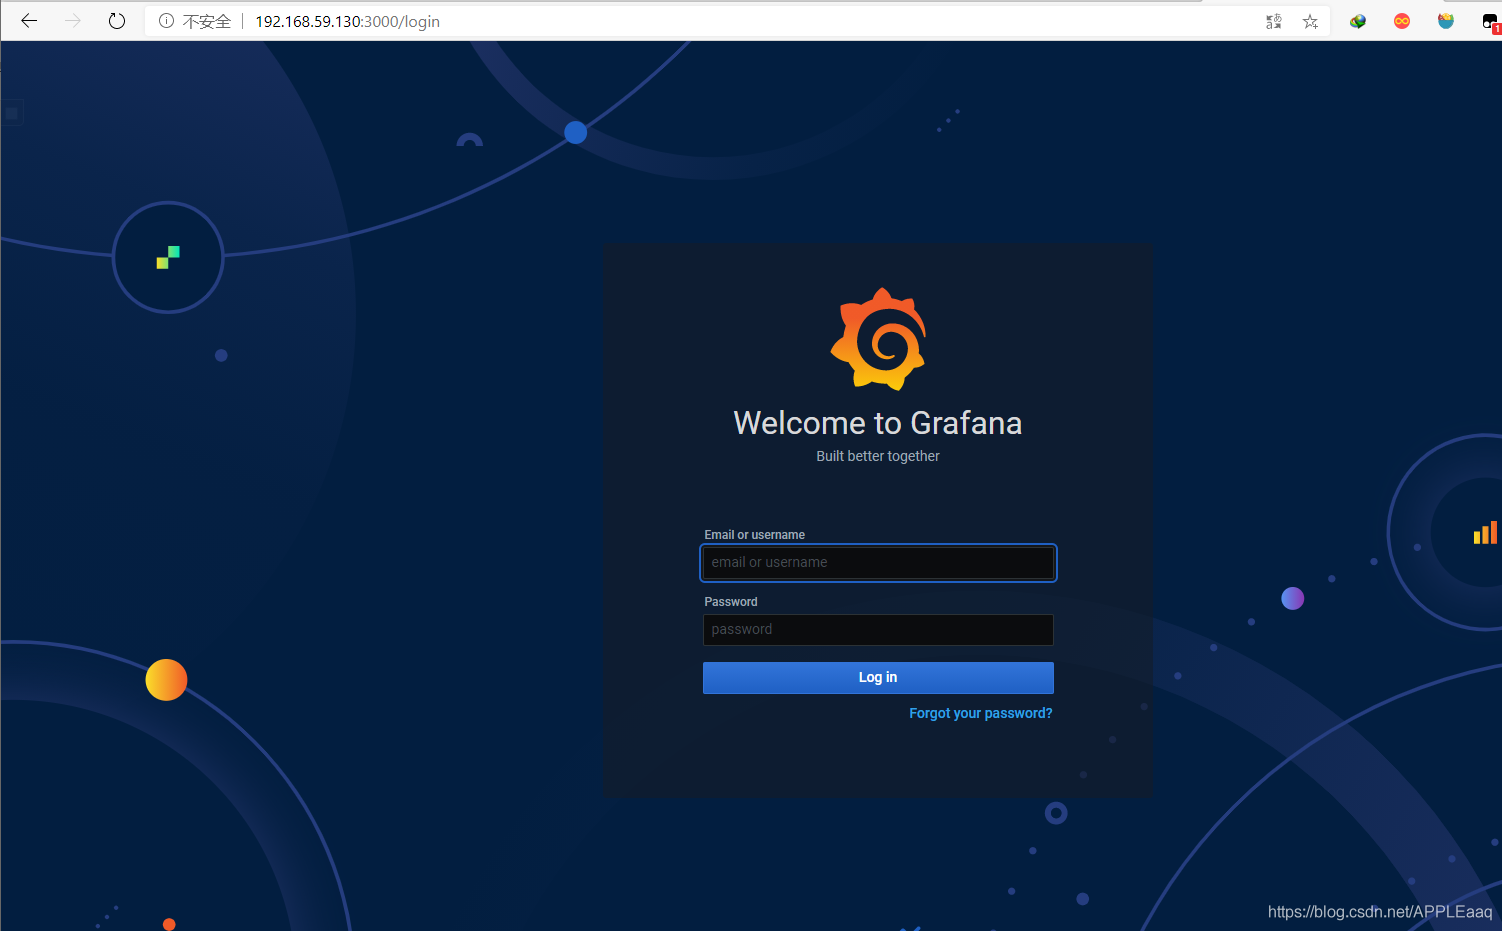The height and width of the screenshot is (931, 1502).
Task: Click the email or username field
Action: click(x=878, y=562)
